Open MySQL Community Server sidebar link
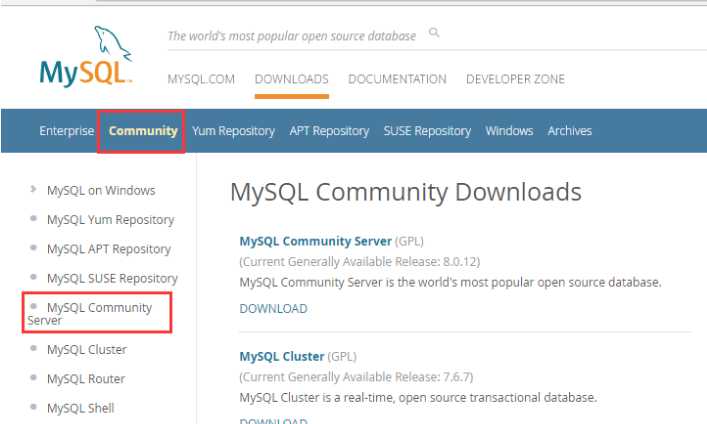This screenshot has height=424, width=707. pyautogui.click(x=90, y=313)
